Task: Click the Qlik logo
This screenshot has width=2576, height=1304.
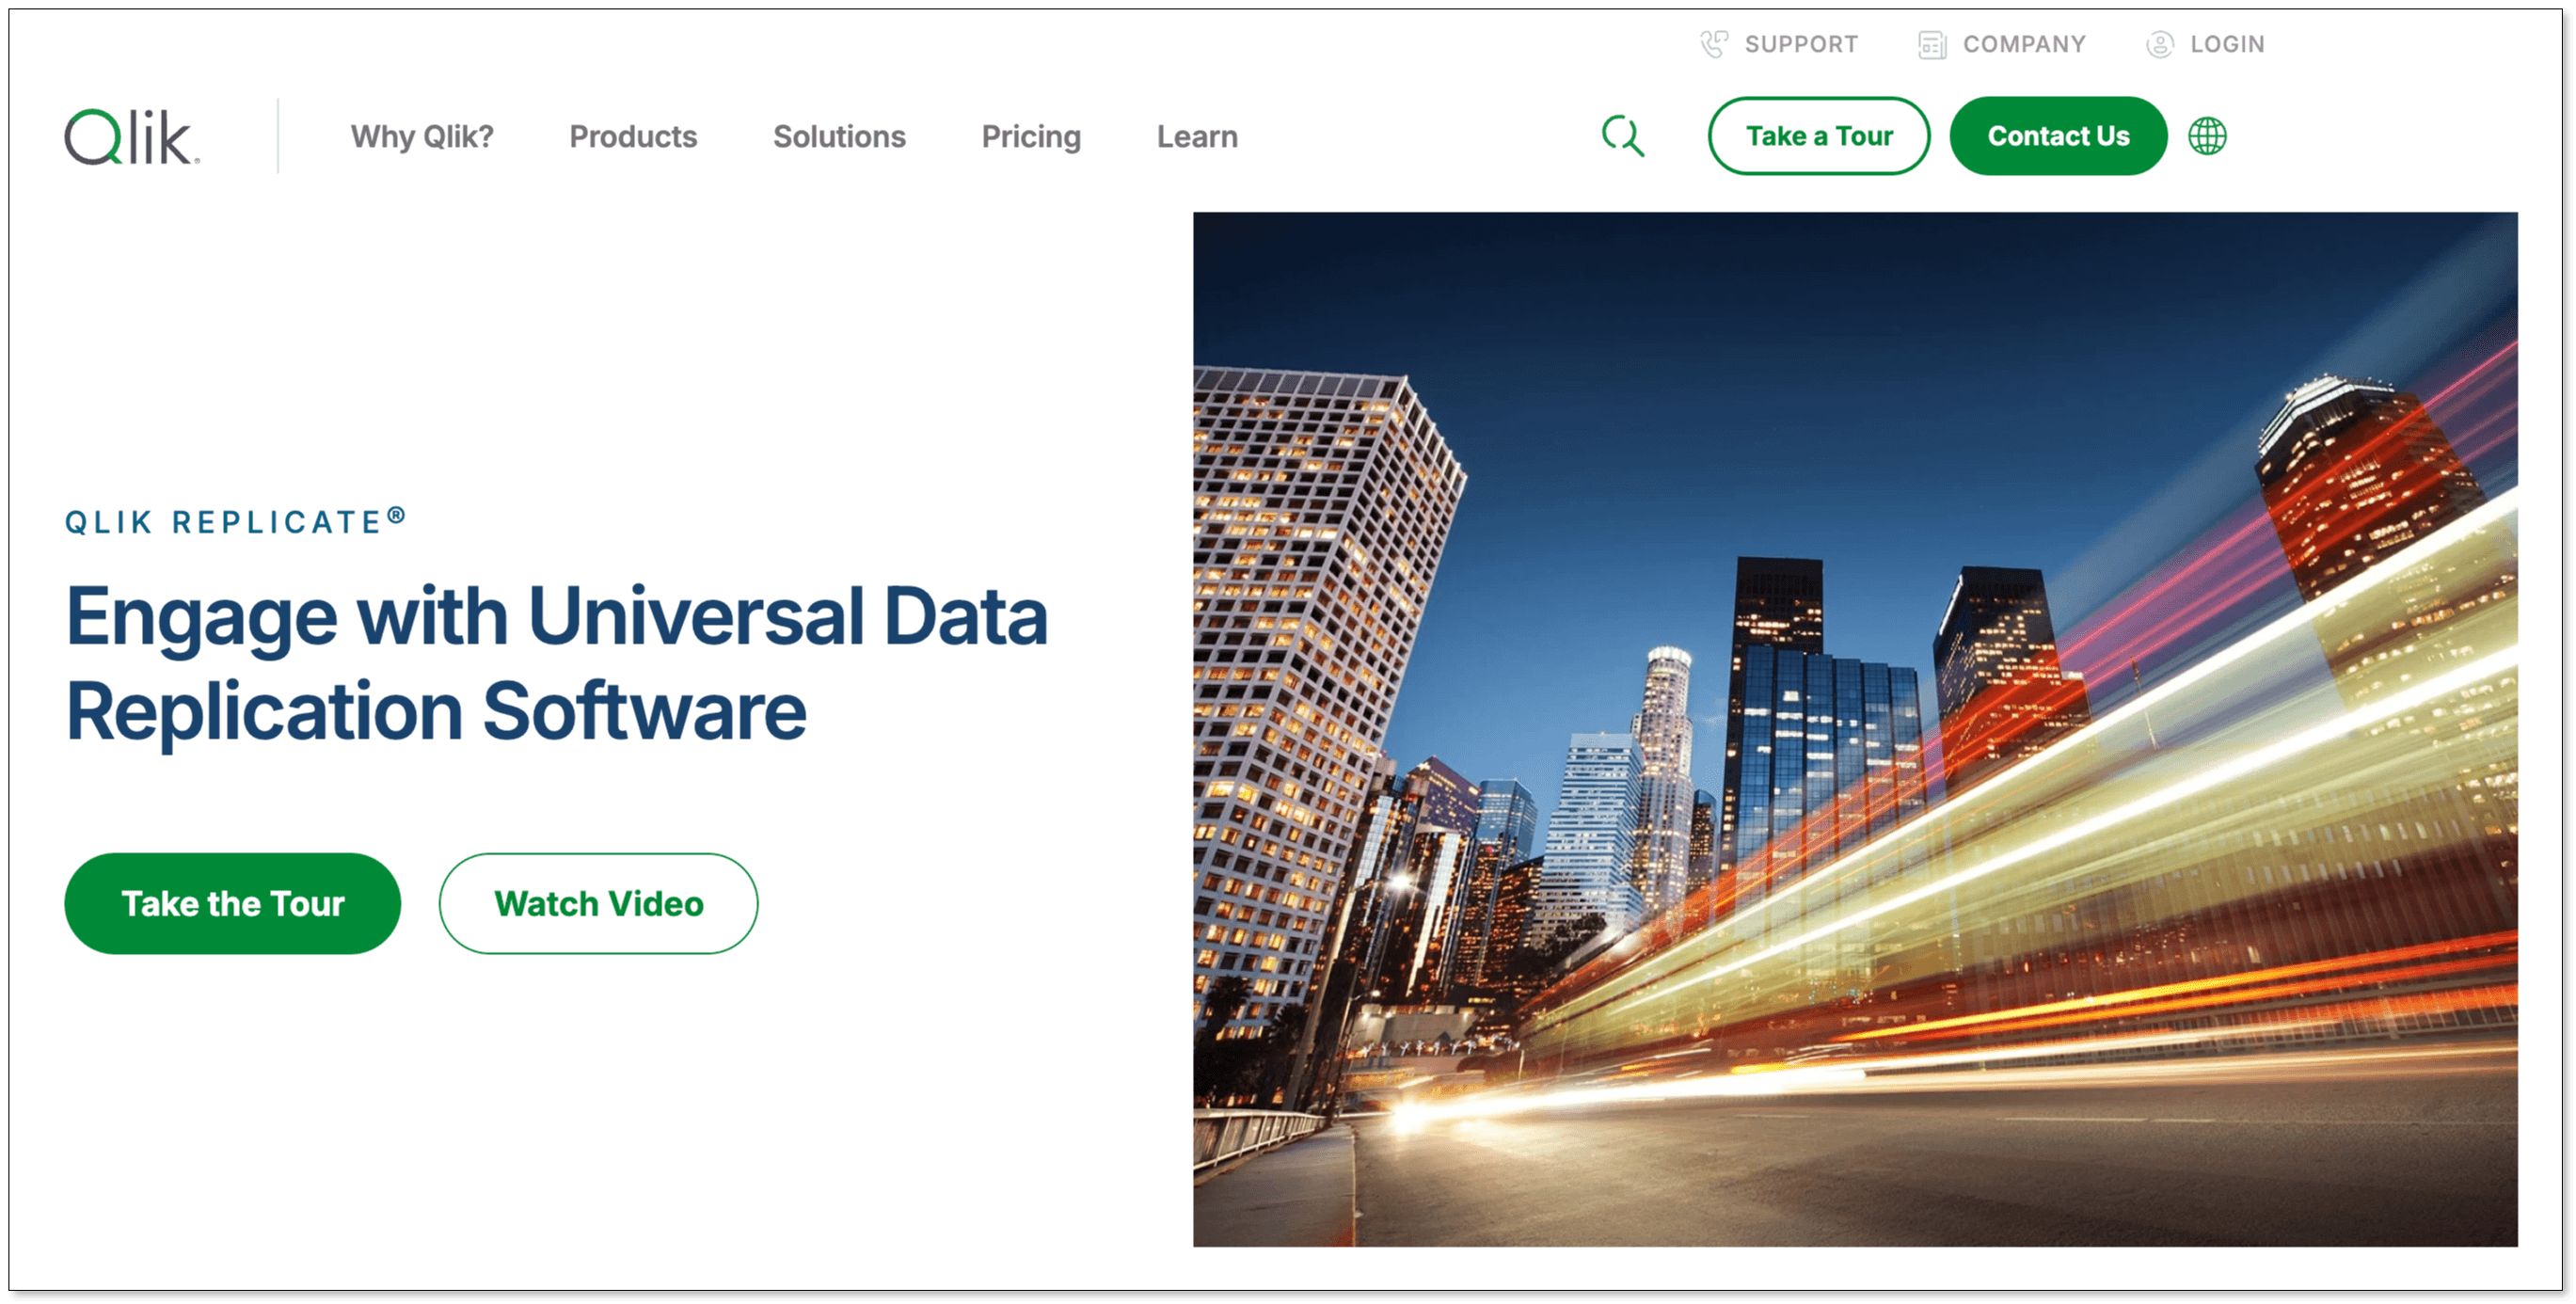Action: [132, 136]
